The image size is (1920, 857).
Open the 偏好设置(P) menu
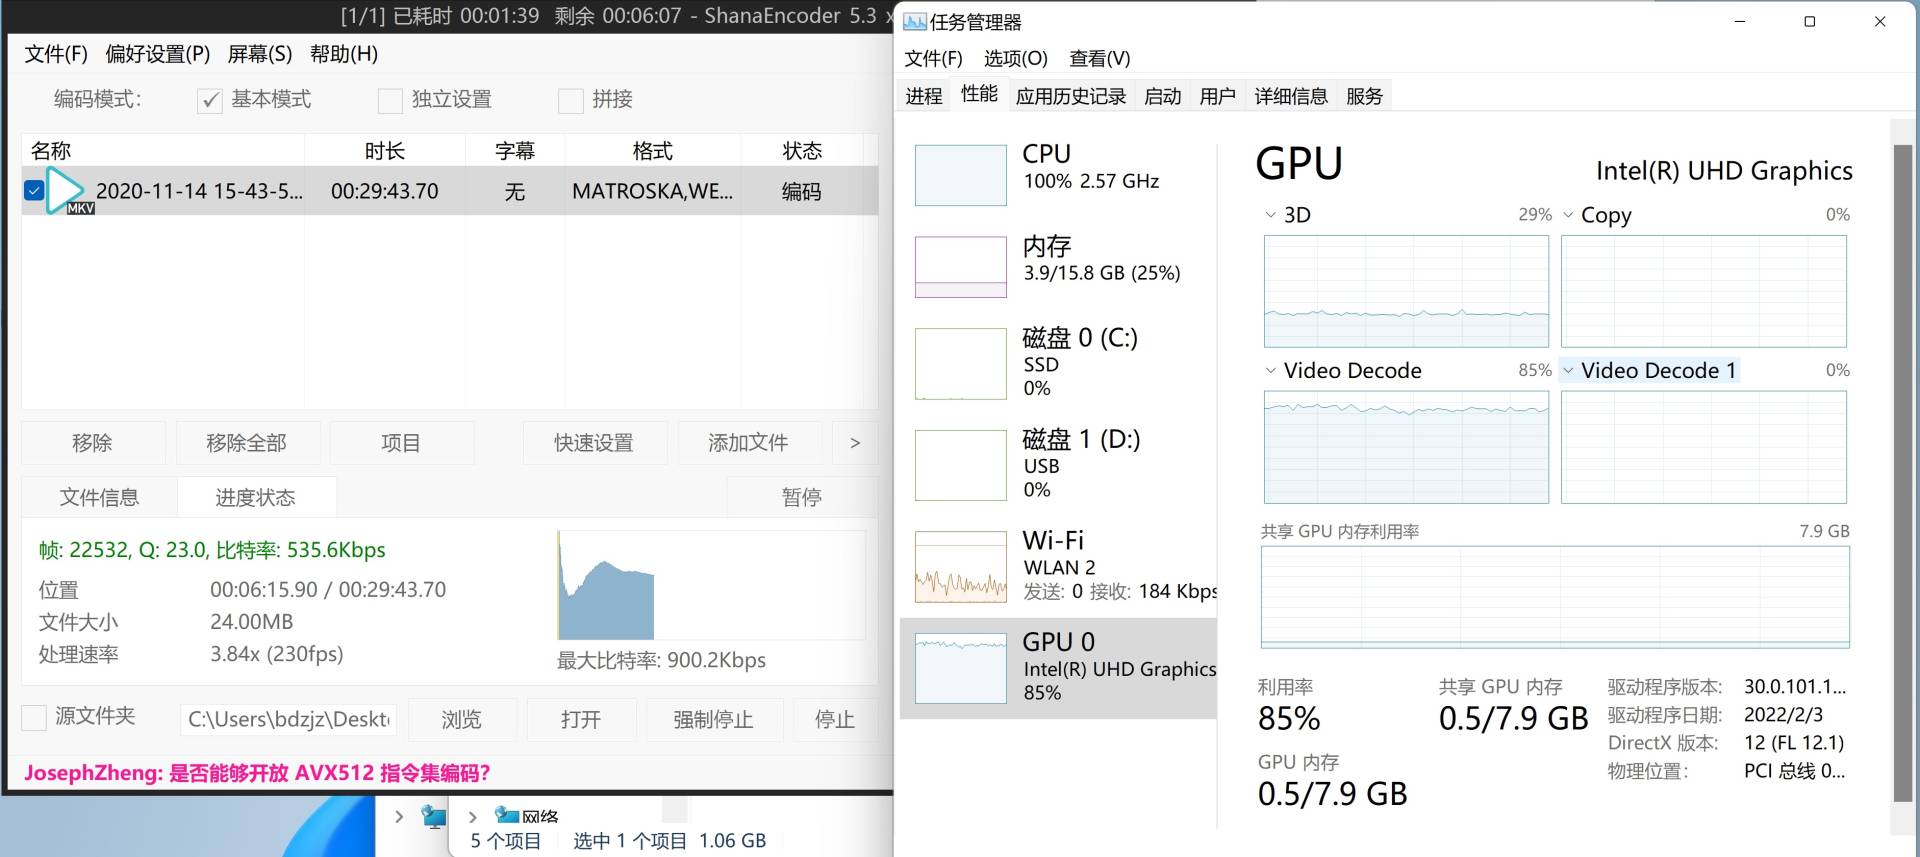pyautogui.click(x=157, y=54)
